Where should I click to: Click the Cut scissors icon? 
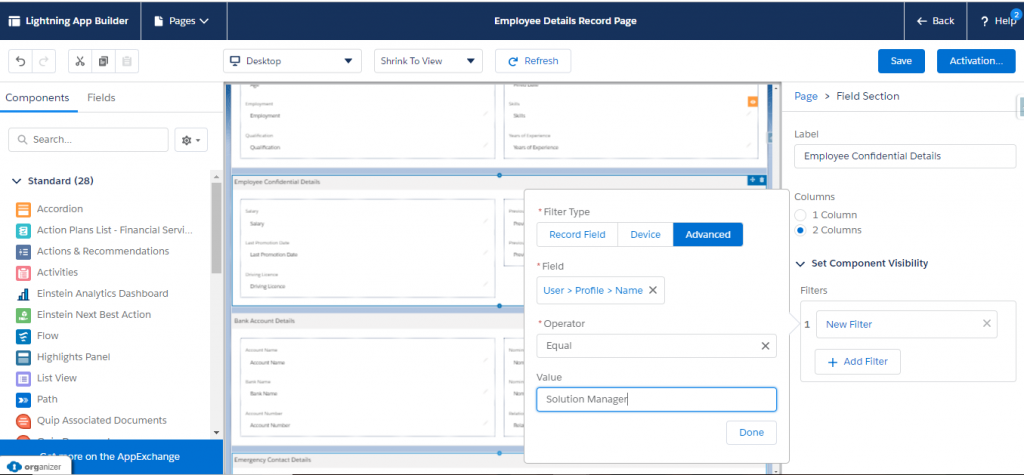(x=80, y=61)
